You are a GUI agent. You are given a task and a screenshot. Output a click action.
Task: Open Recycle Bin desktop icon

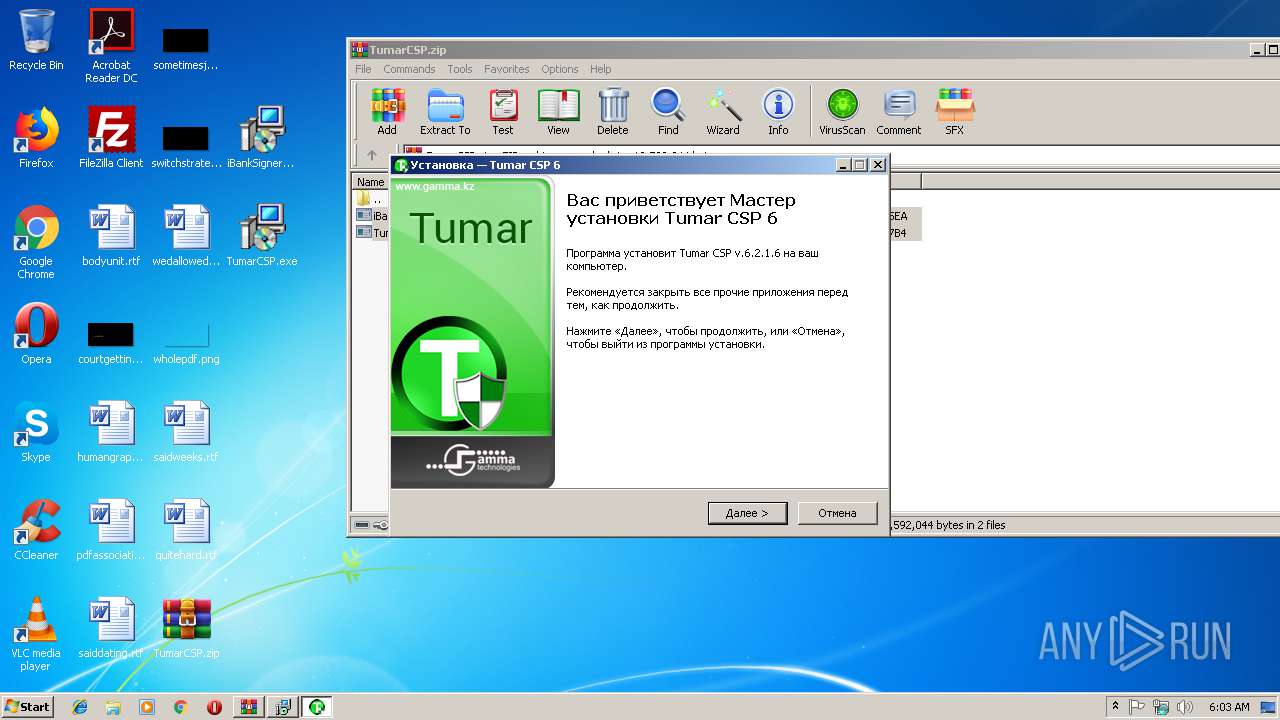point(36,40)
